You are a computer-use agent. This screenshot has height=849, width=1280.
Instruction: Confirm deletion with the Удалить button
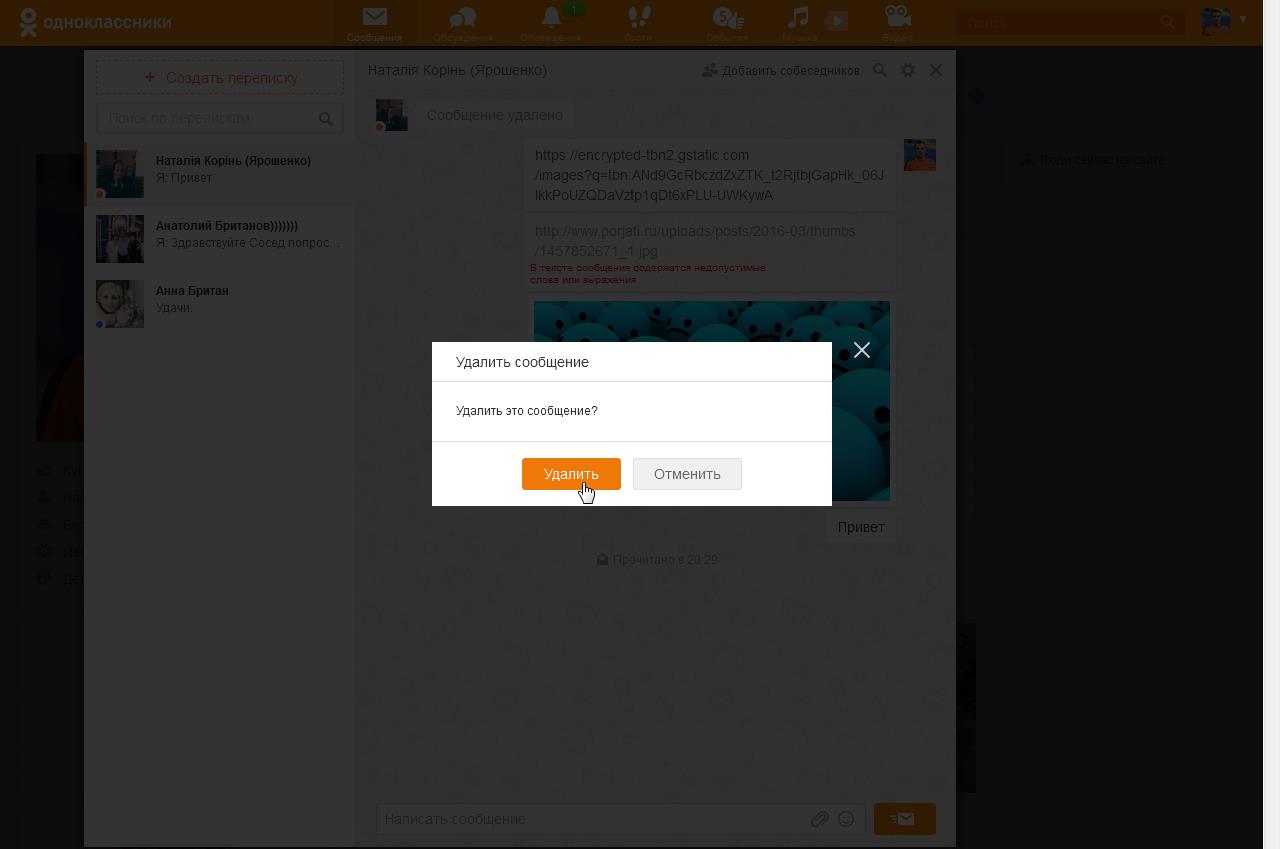[x=571, y=474]
